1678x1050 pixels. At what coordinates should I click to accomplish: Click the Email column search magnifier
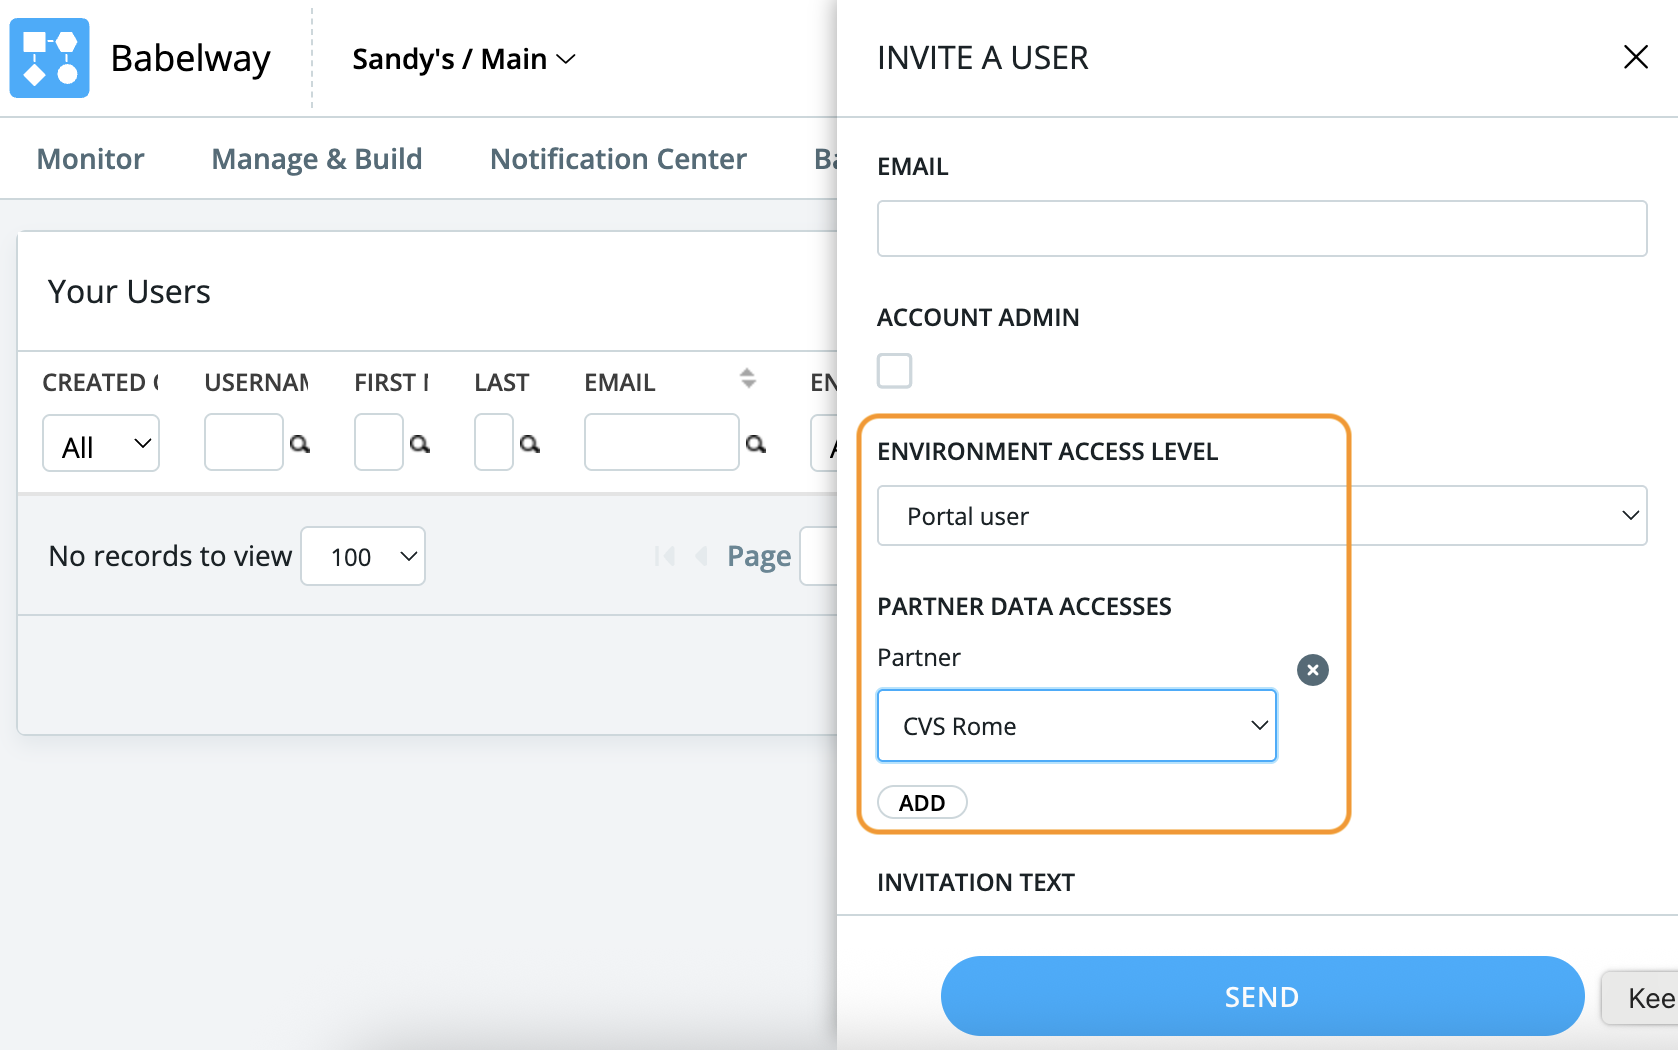pyautogui.click(x=756, y=444)
